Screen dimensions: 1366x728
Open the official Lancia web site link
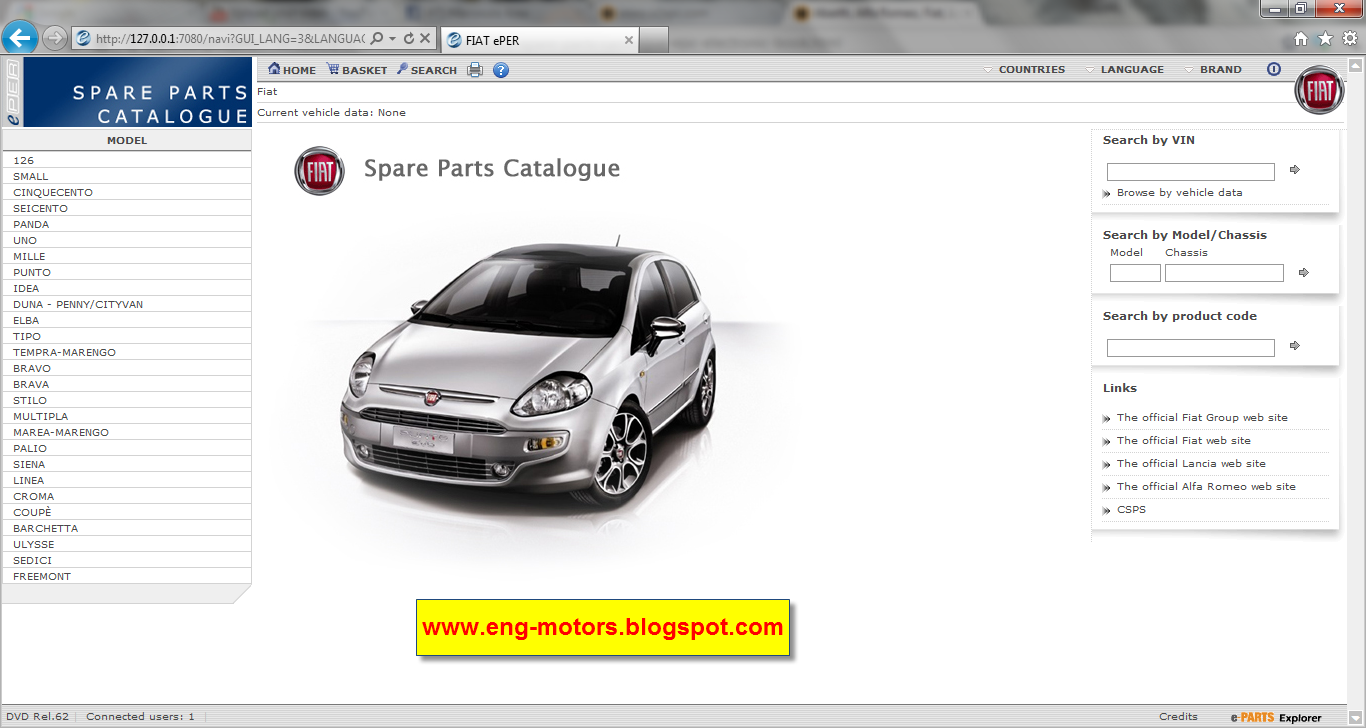(1191, 464)
